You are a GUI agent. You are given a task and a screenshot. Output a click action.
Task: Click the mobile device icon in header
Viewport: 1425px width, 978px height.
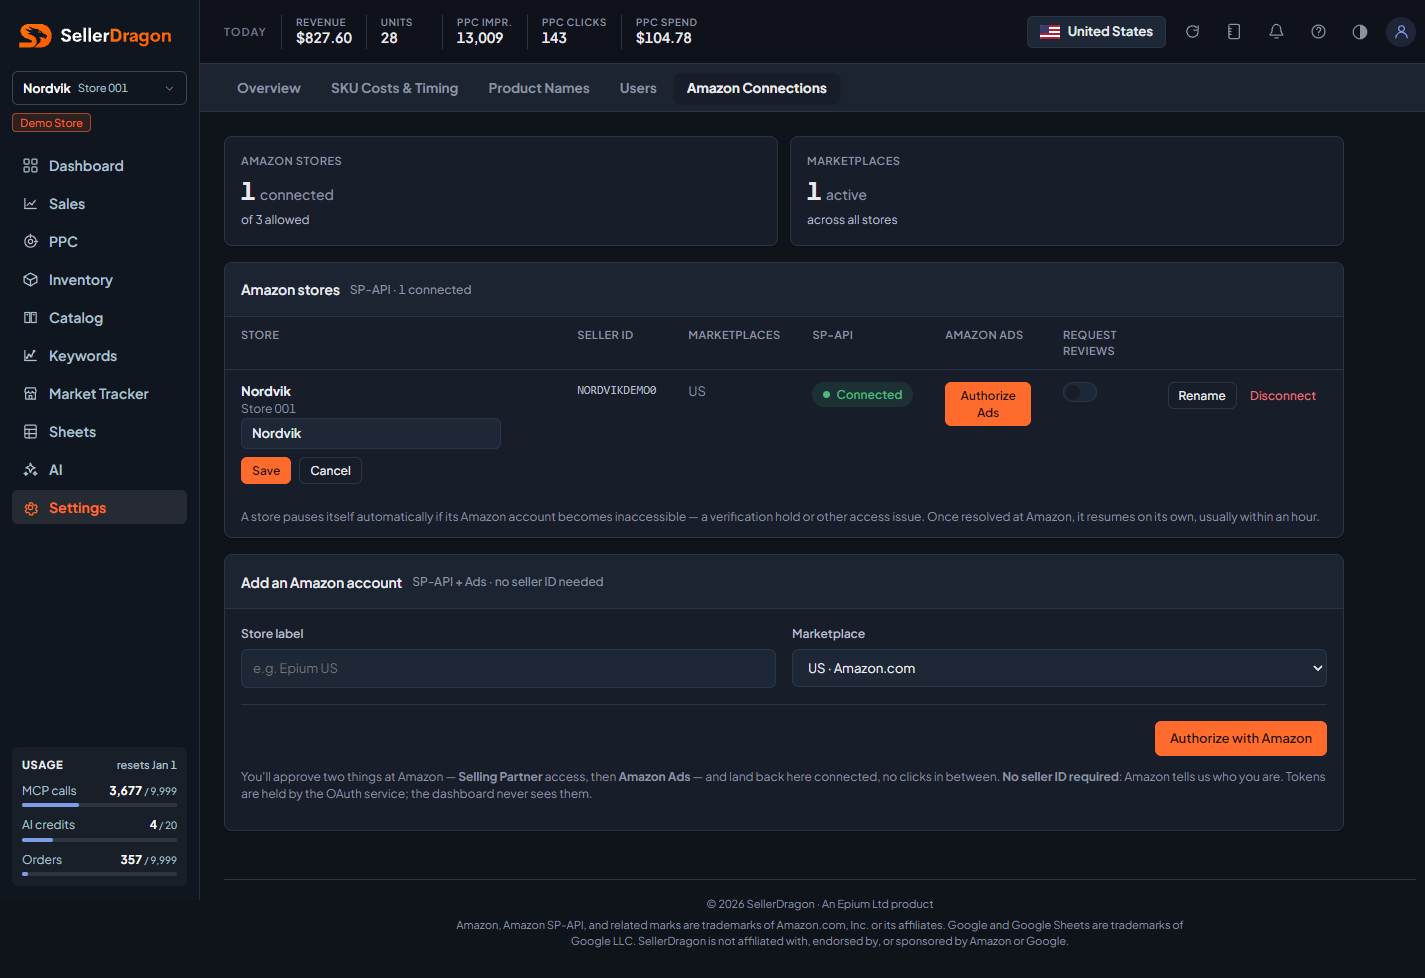pos(1234,32)
